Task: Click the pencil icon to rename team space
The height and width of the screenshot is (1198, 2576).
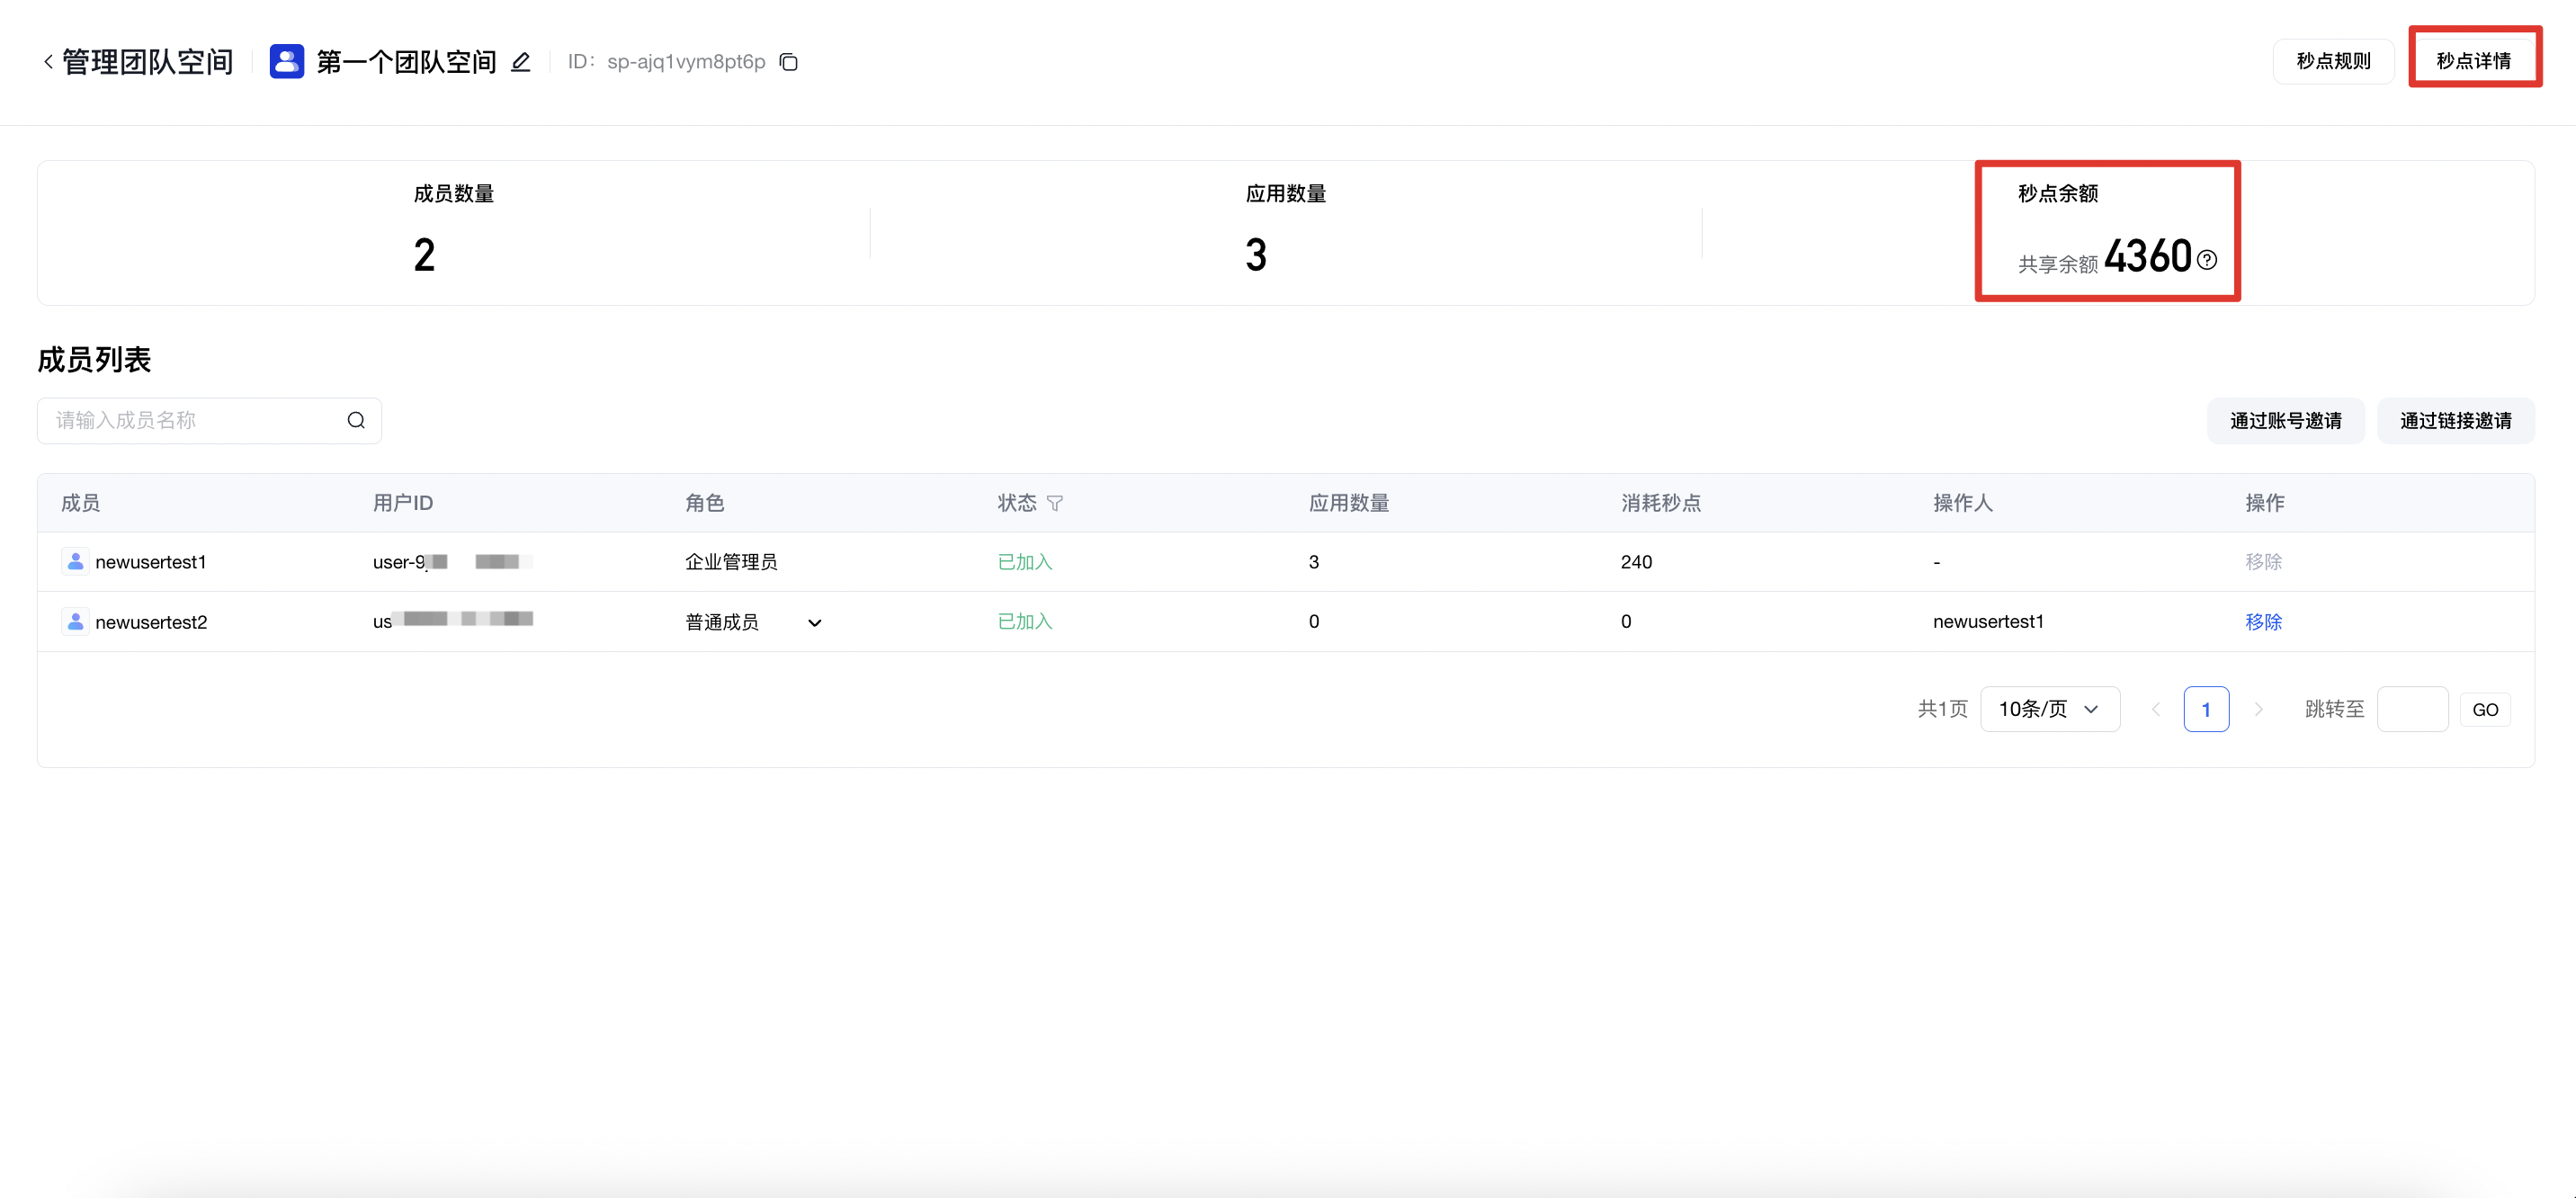Action: pyautogui.click(x=520, y=62)
